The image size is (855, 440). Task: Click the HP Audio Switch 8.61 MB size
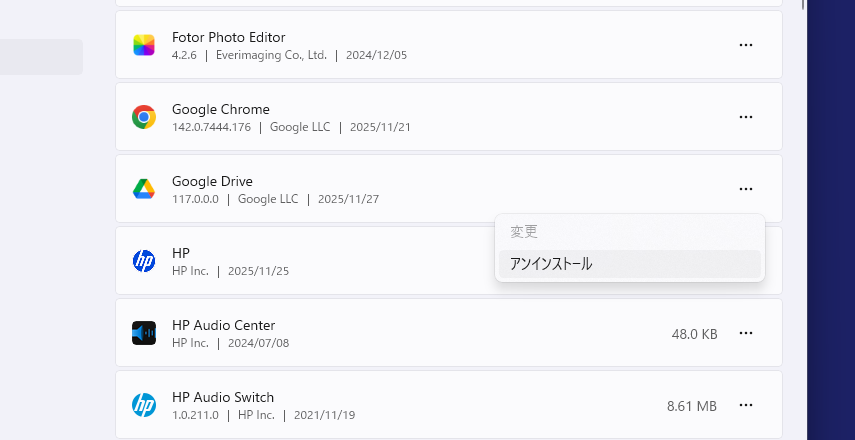[x=692, y=406]
